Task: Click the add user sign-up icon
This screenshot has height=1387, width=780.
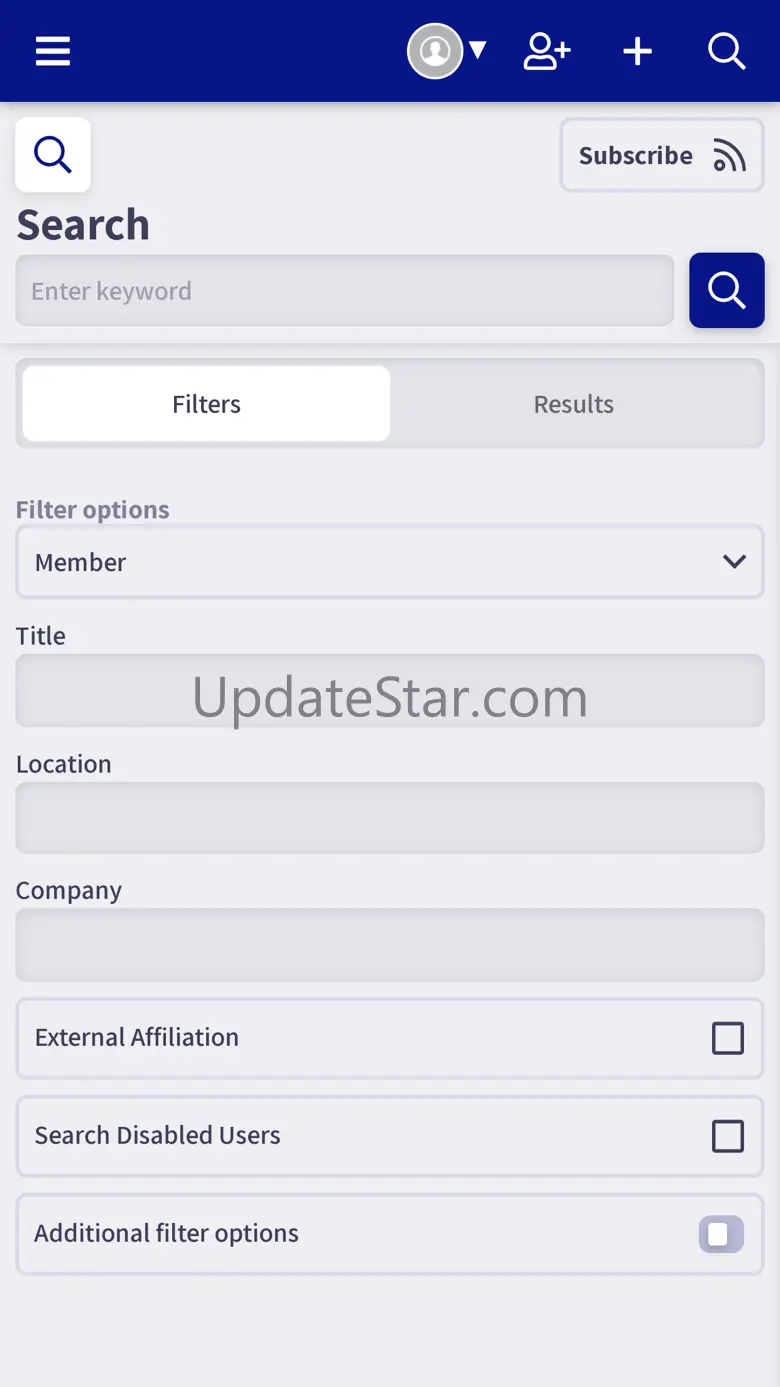Action: (x=547, y=51)
